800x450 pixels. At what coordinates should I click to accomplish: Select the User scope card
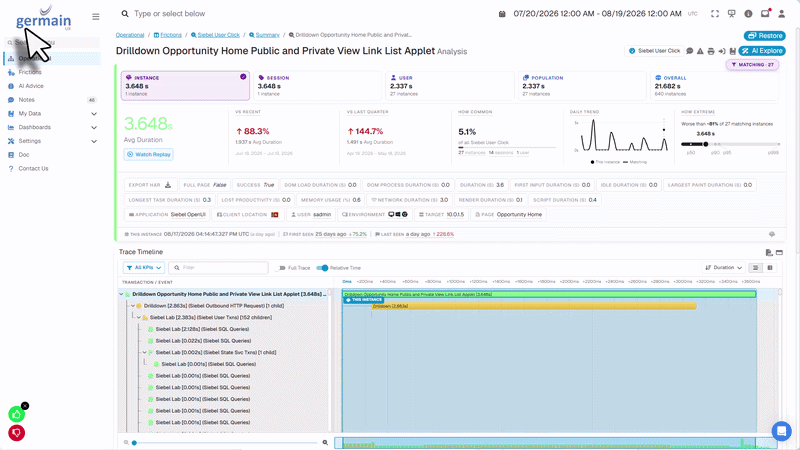[x=449, y=86]
